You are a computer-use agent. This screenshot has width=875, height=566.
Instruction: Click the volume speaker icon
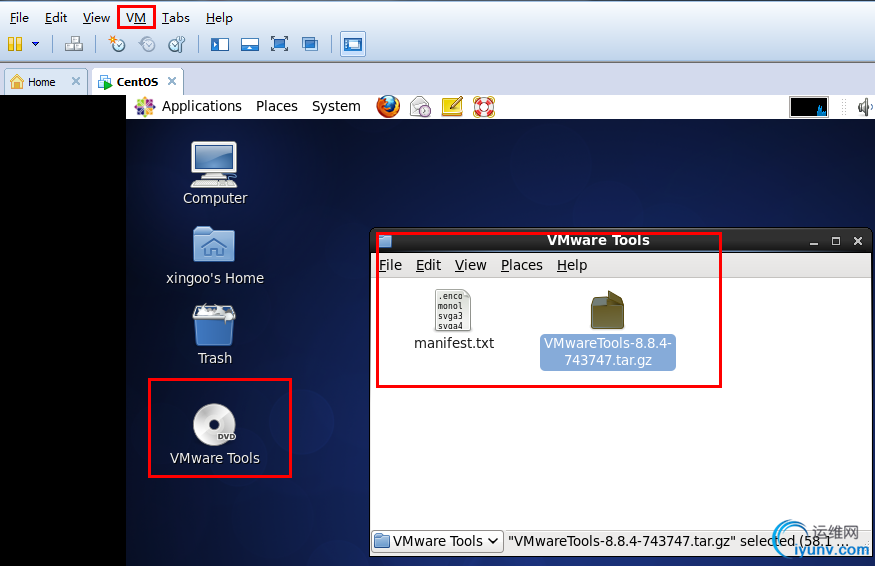[864, 107]
